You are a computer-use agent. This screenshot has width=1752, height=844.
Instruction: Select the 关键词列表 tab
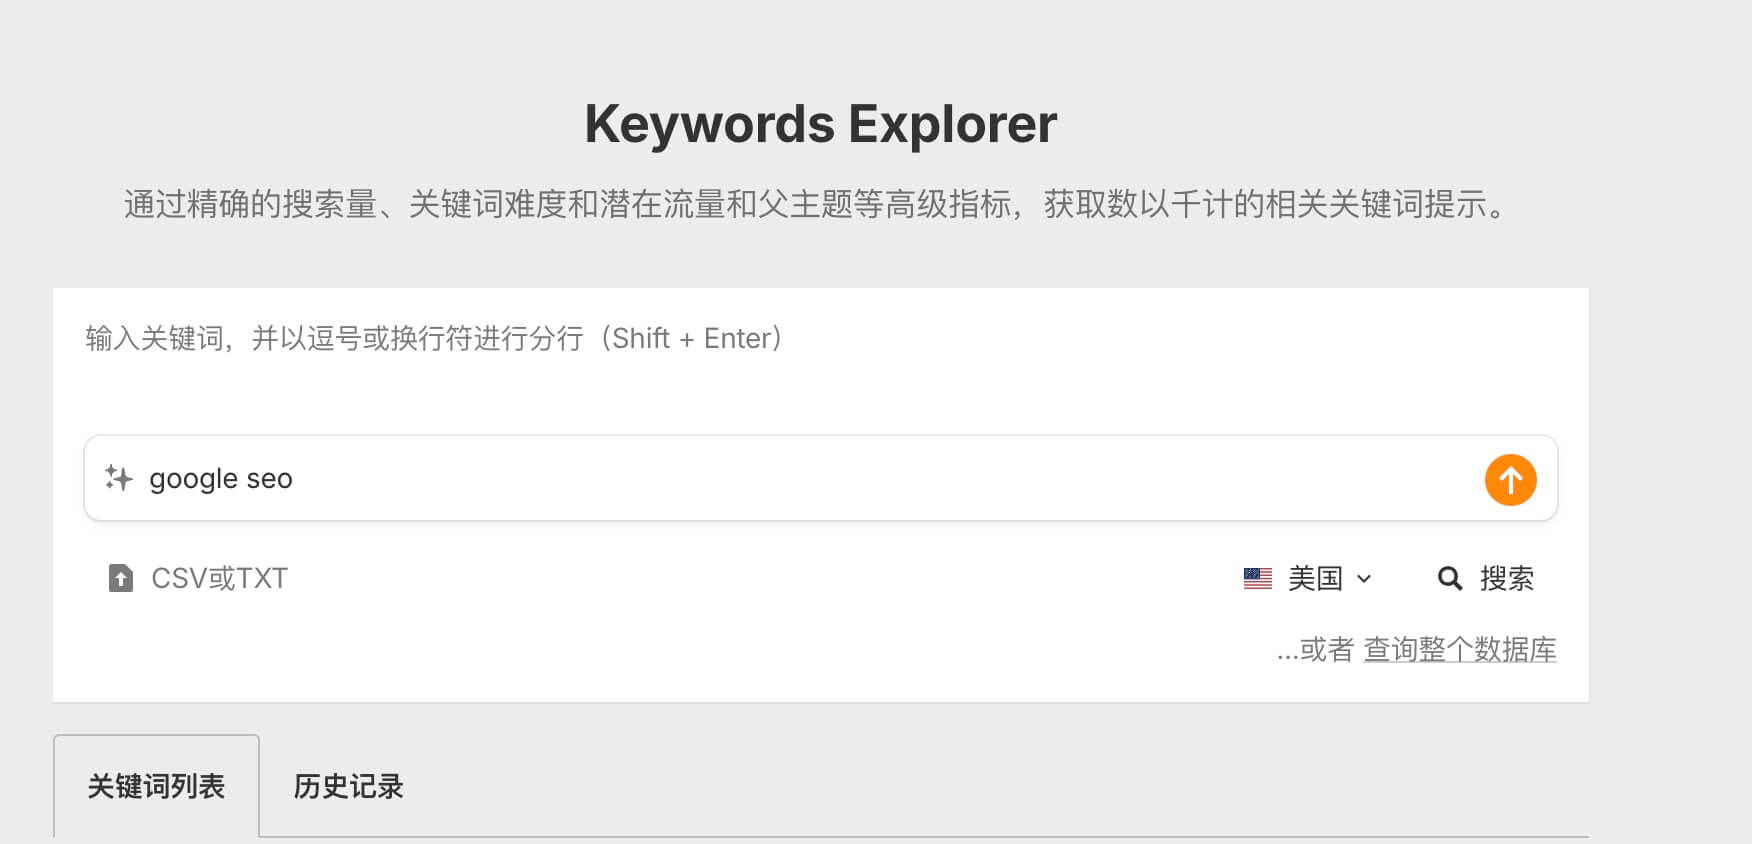[x=156, y=786]
